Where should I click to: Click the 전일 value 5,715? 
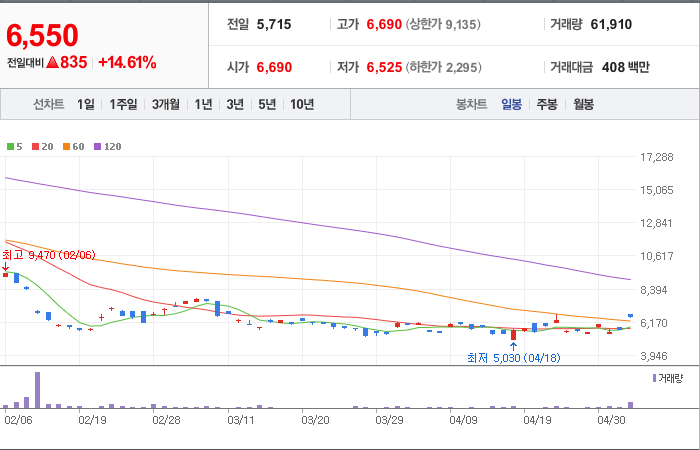[274, 24]
